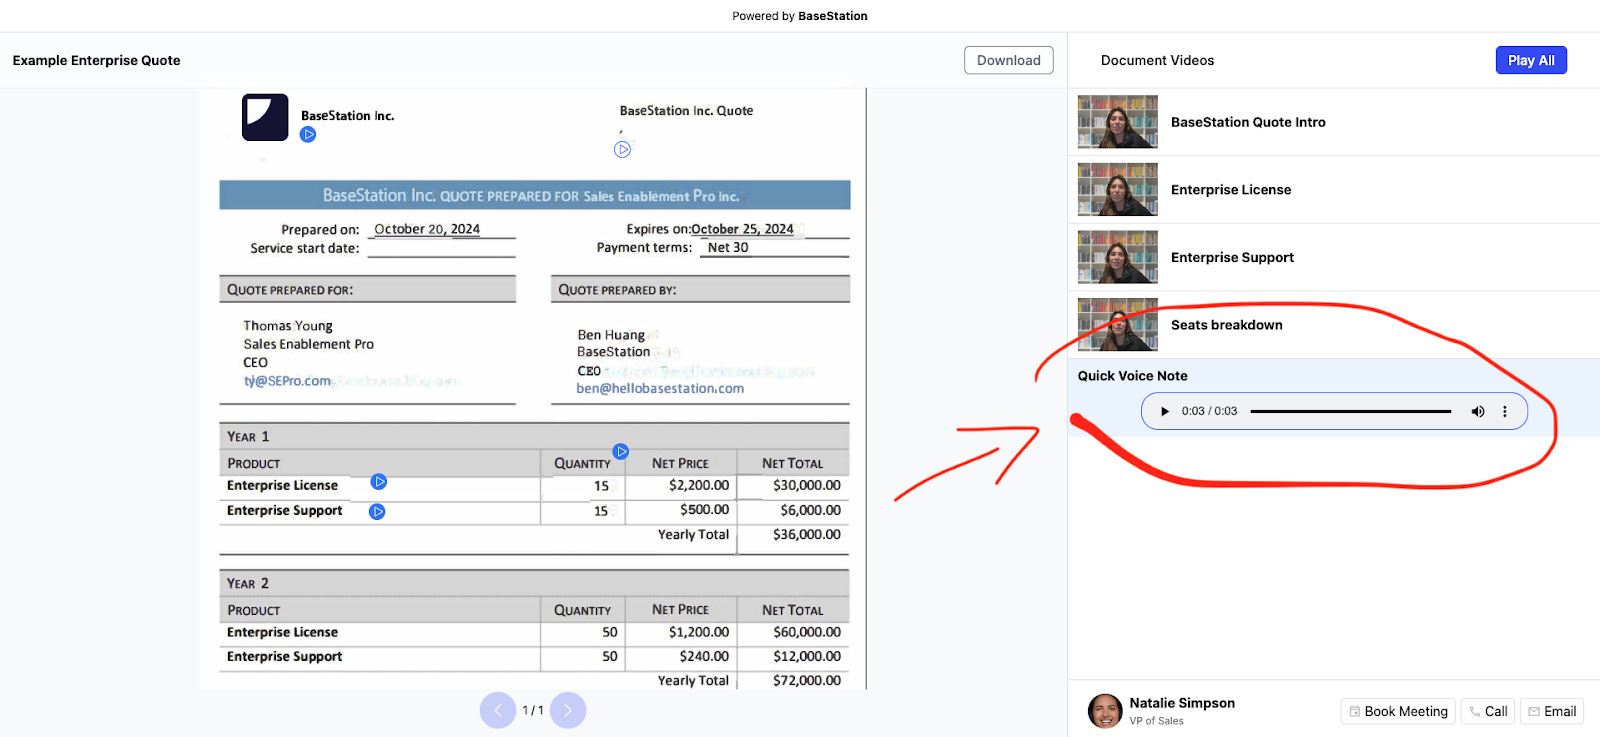
Task: Click October 25, 2024 expiry date
Action: coord(742,229)
